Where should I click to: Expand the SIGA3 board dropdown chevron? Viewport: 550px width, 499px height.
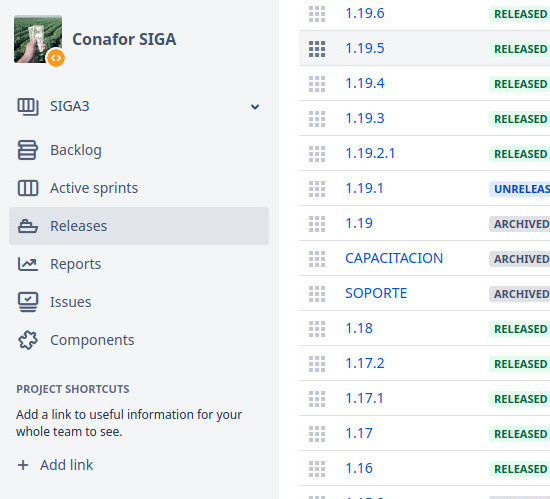point(255,107)
